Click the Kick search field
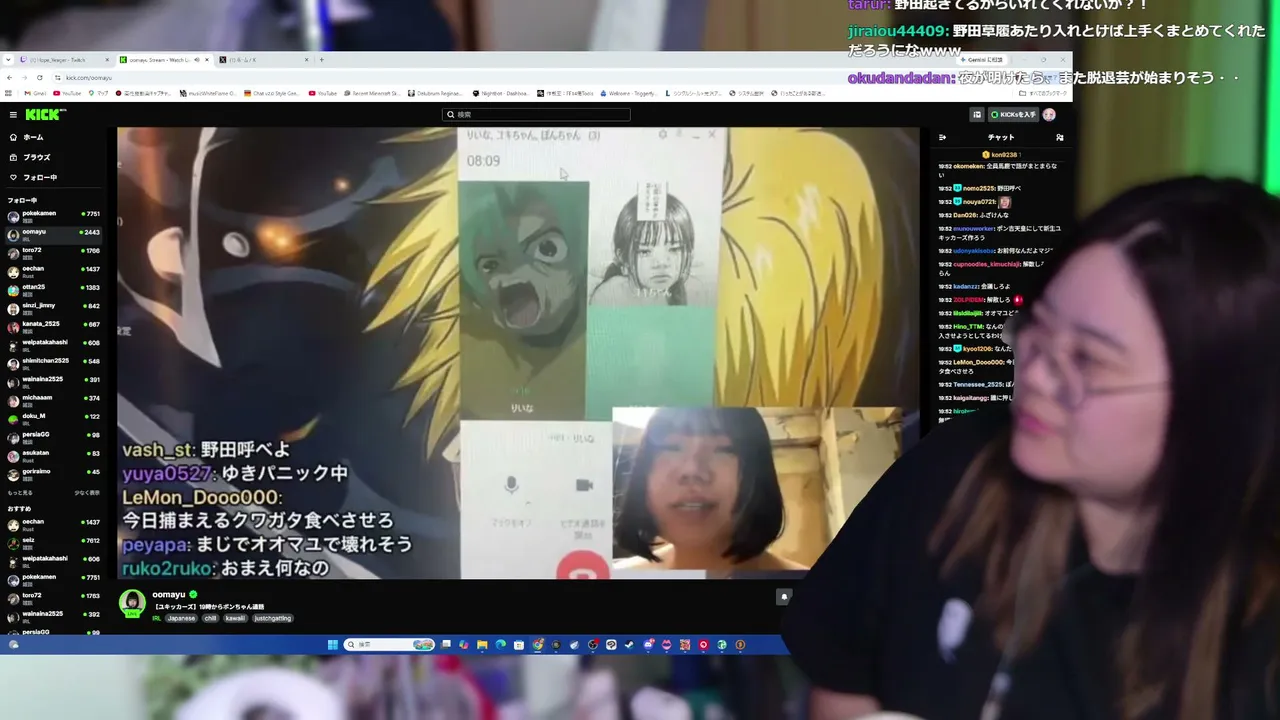 tap(537, 115)
